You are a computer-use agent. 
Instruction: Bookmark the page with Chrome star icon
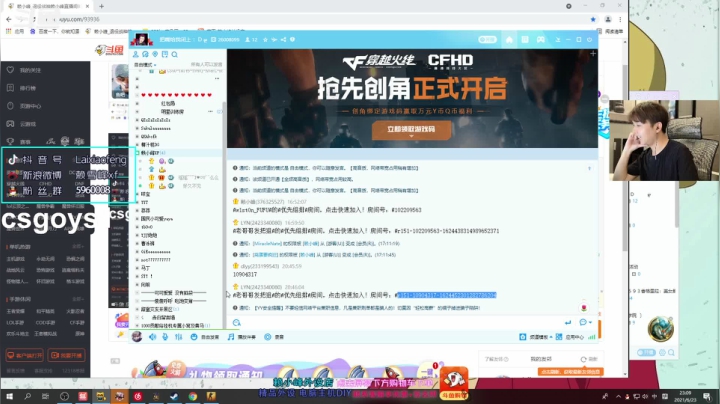[x=593, y=19]
